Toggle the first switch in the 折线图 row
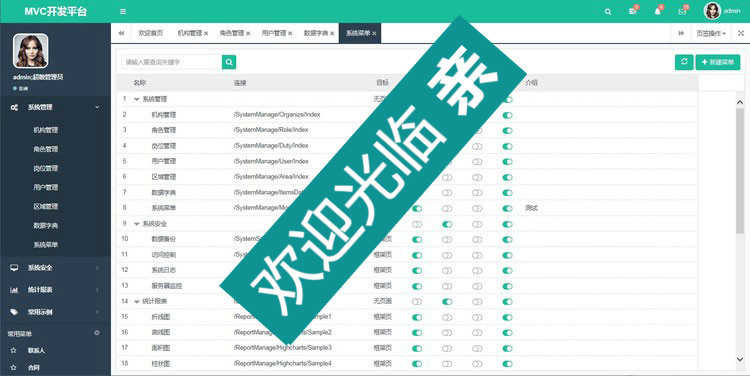Image resolution: width=750 pixels, height=376 pixels. pos(417,317)
